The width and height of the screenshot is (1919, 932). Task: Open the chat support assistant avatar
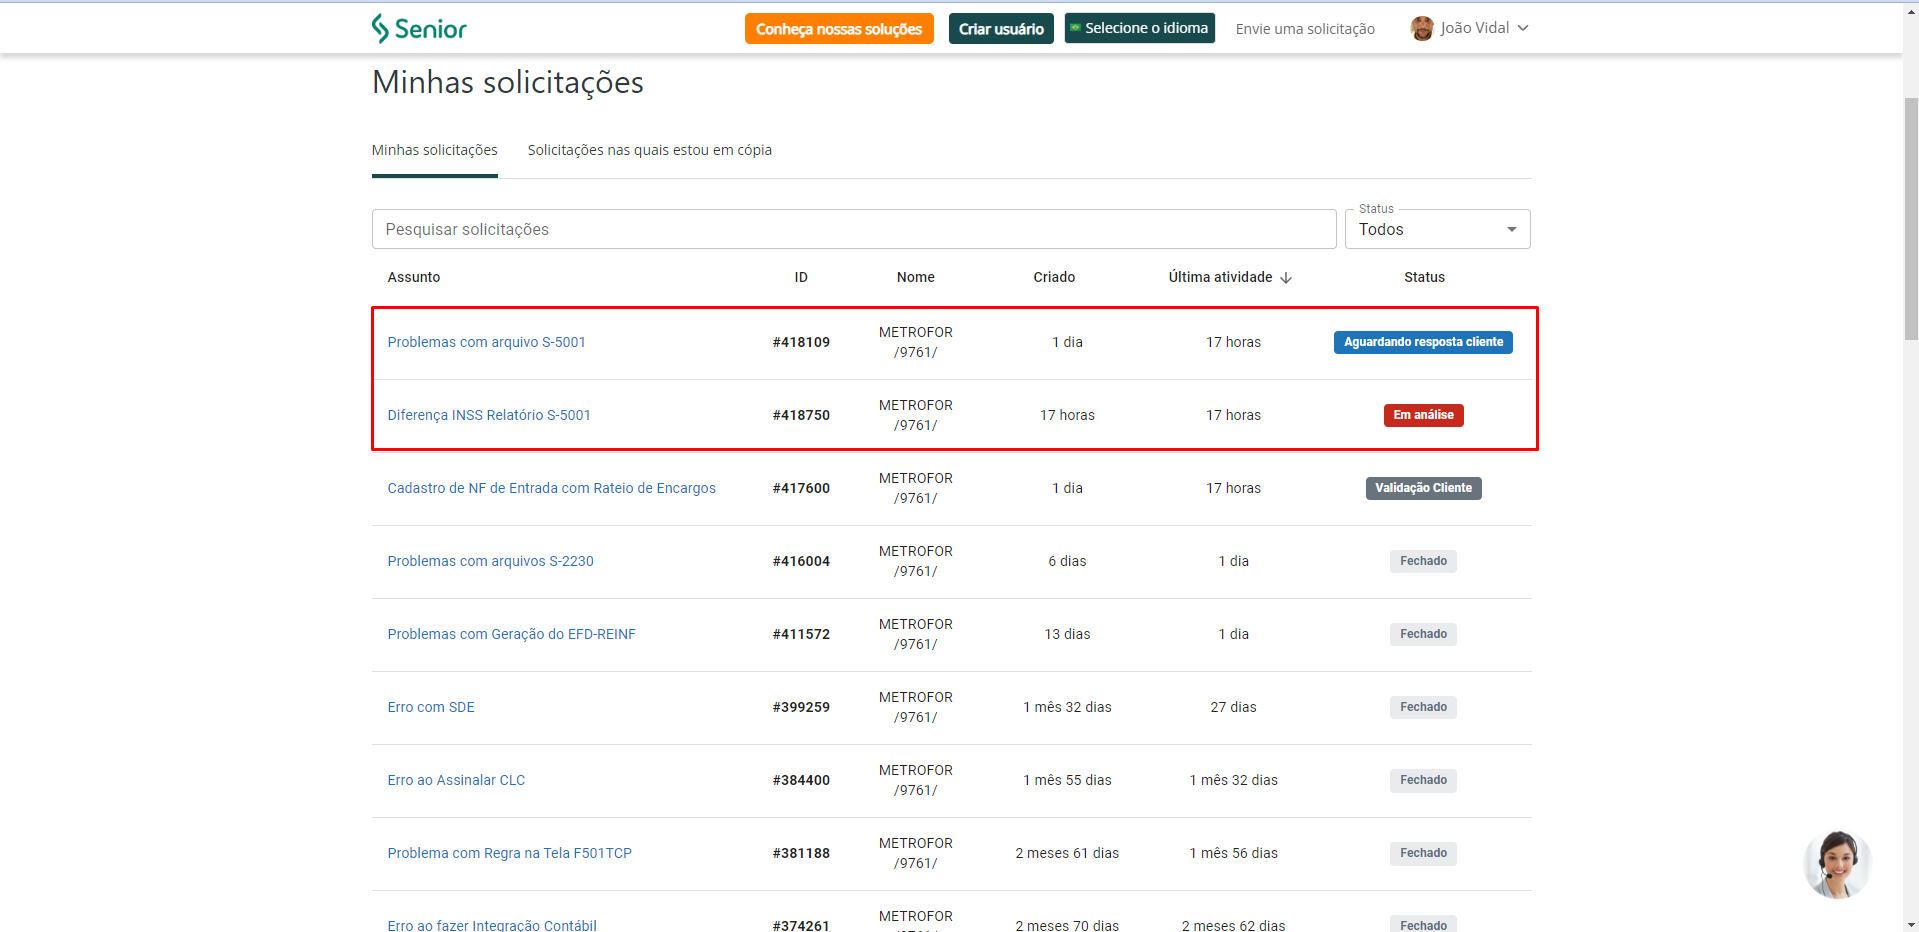tap(1837, 864)
